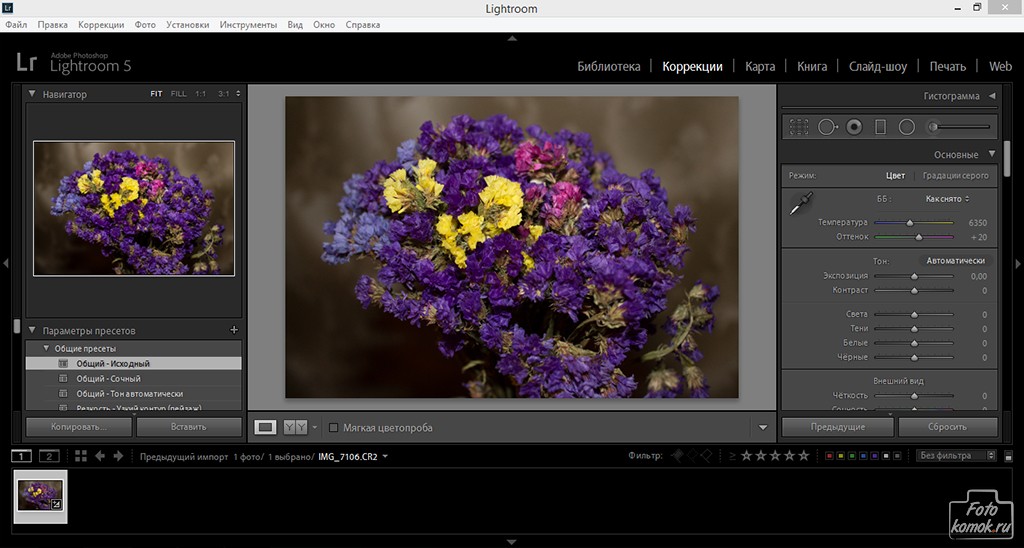The height and width of the screenshot is (548, 1024).
Task: Open the Инструменты menu
Action: click(x=248, y=25)
